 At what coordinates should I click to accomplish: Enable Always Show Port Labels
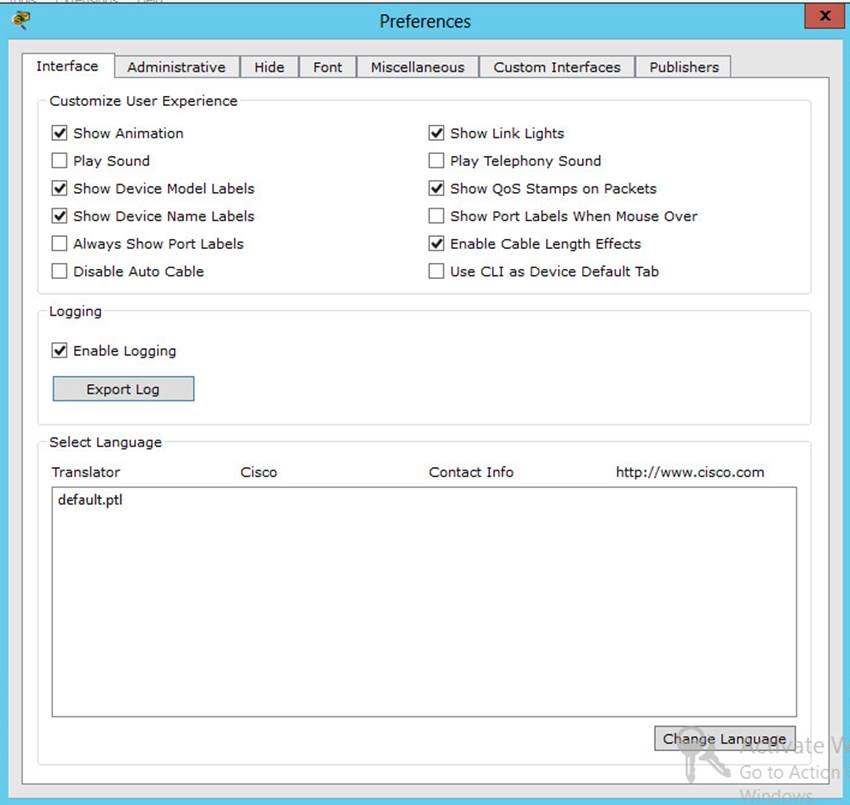tap(59, 244)
